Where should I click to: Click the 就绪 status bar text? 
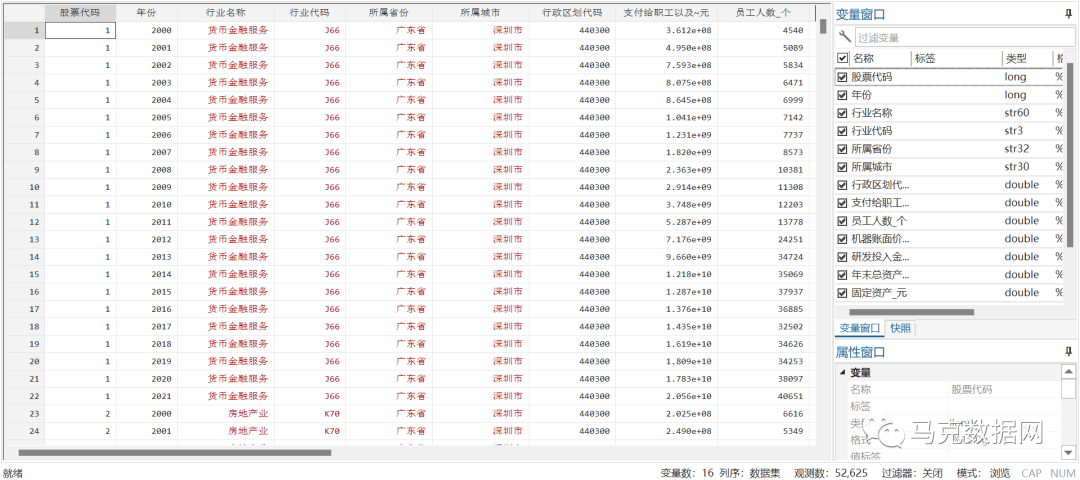click(13, 473)
